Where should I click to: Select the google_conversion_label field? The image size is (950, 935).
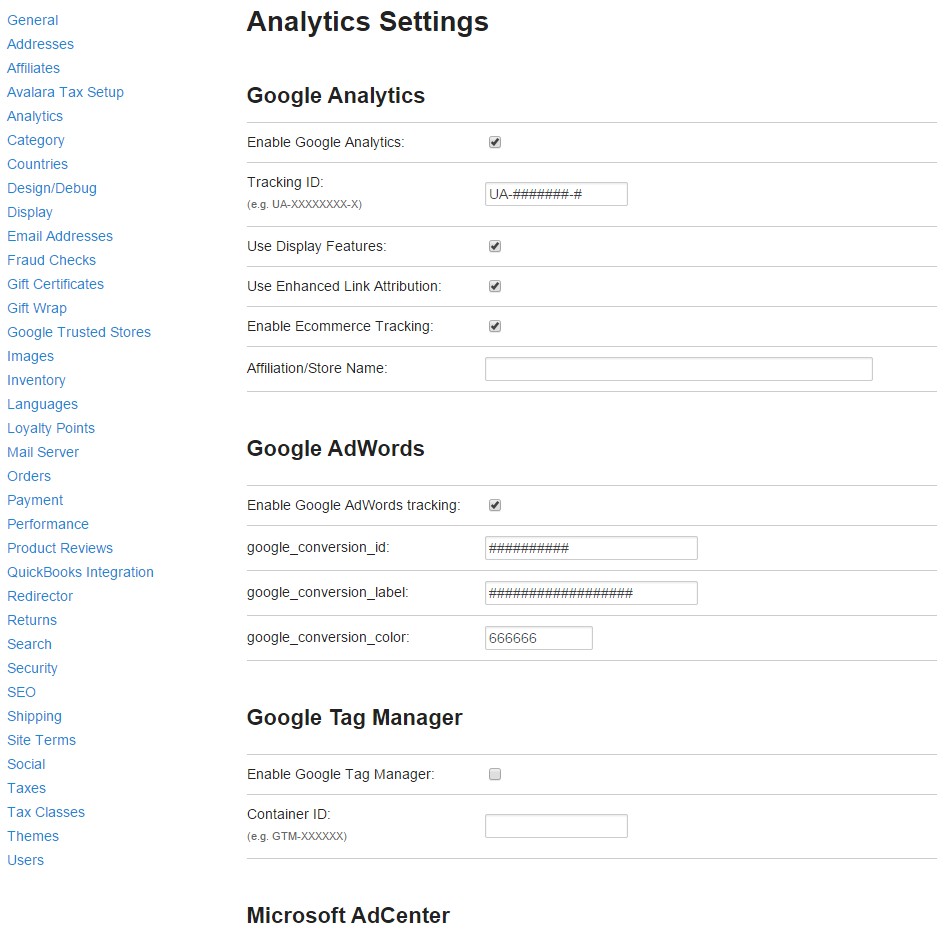click(591, 593)
